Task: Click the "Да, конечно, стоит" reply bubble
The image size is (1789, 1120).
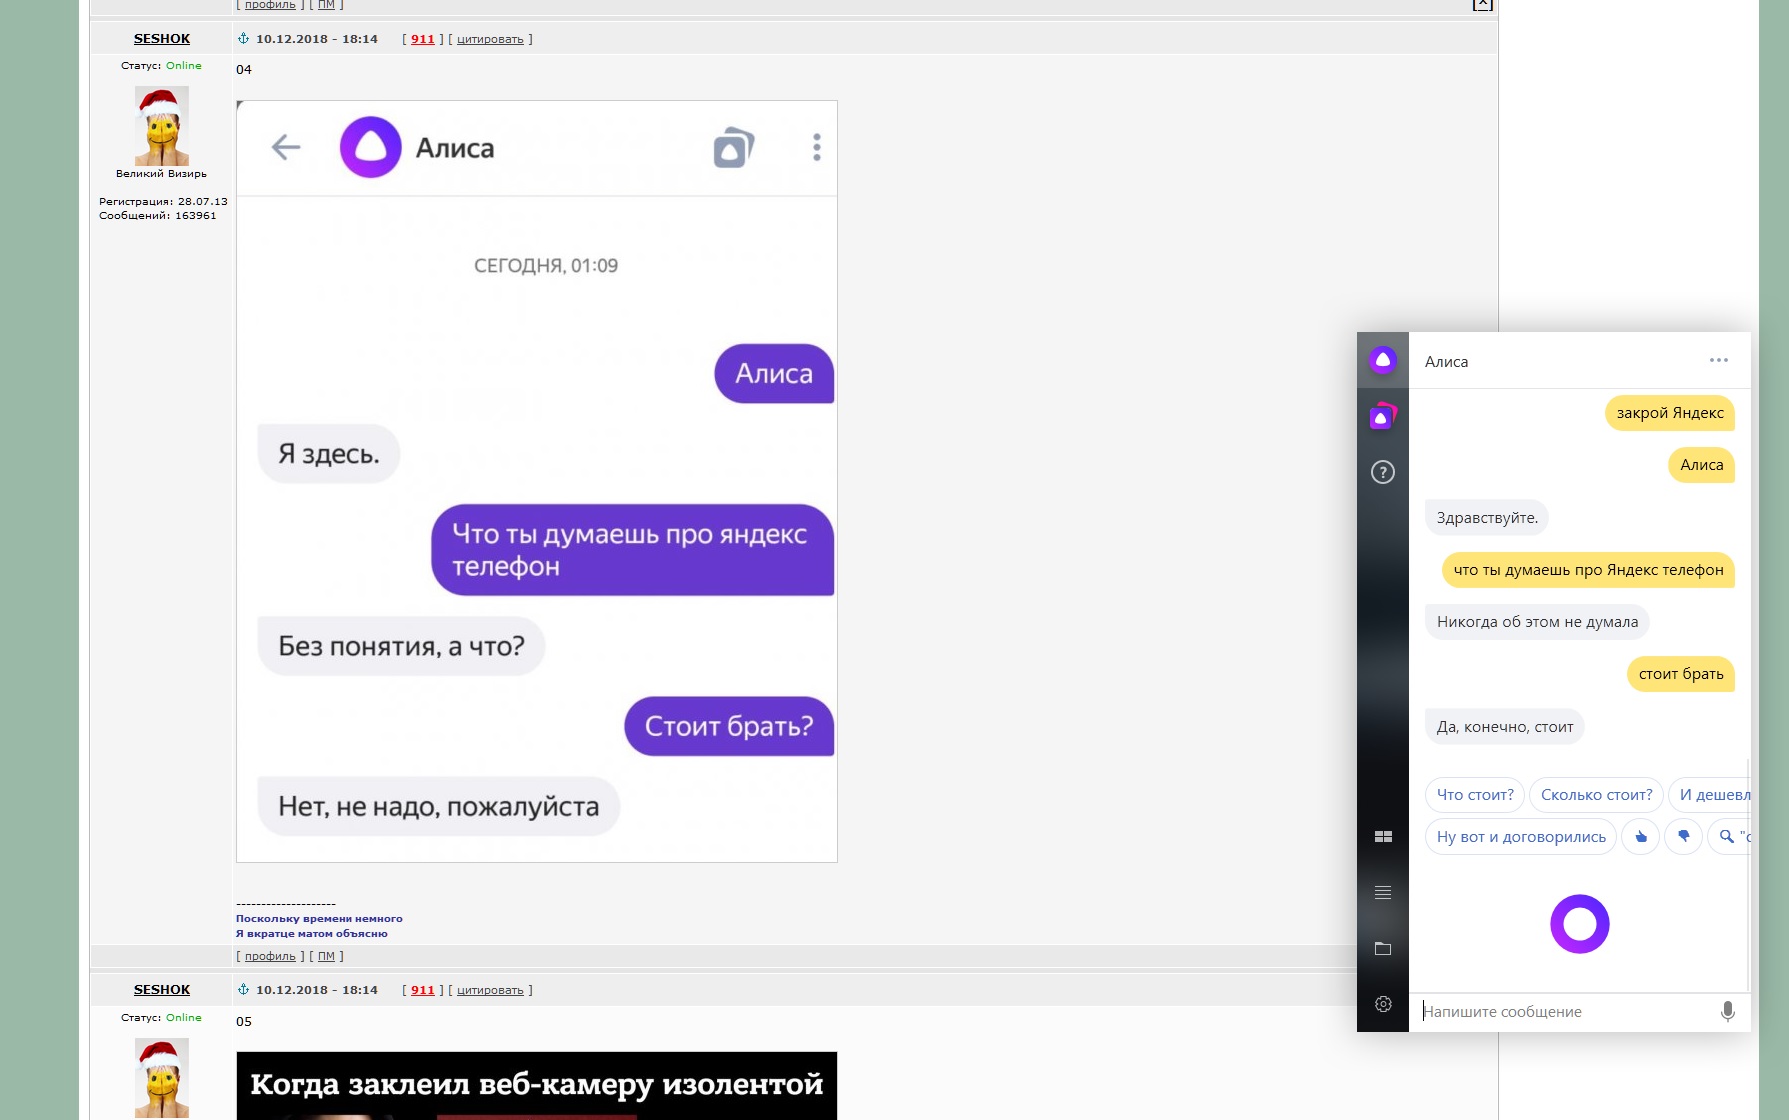Action: tap(1505, 727)
